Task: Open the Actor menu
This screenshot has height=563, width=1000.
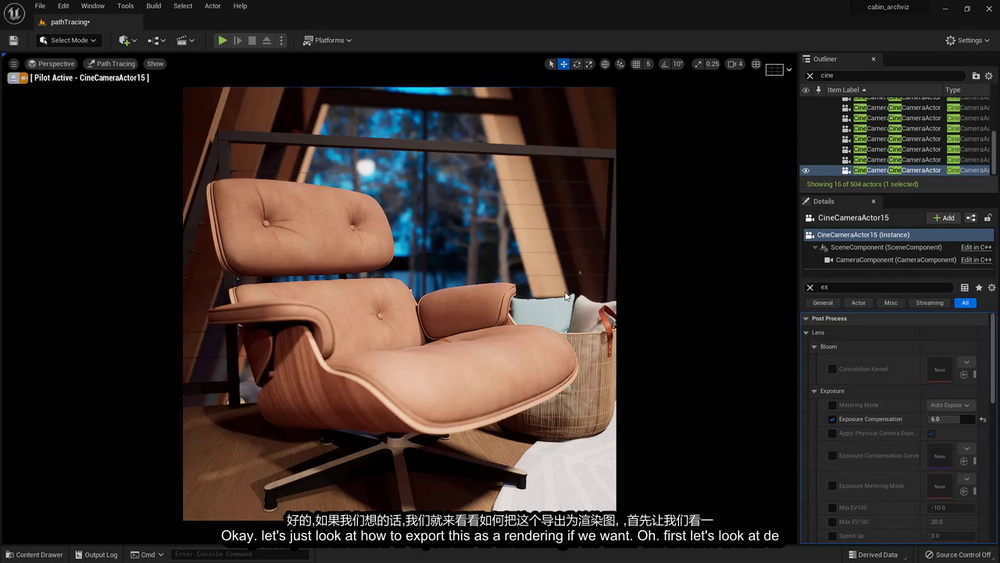Action: (x=212, y=6)
